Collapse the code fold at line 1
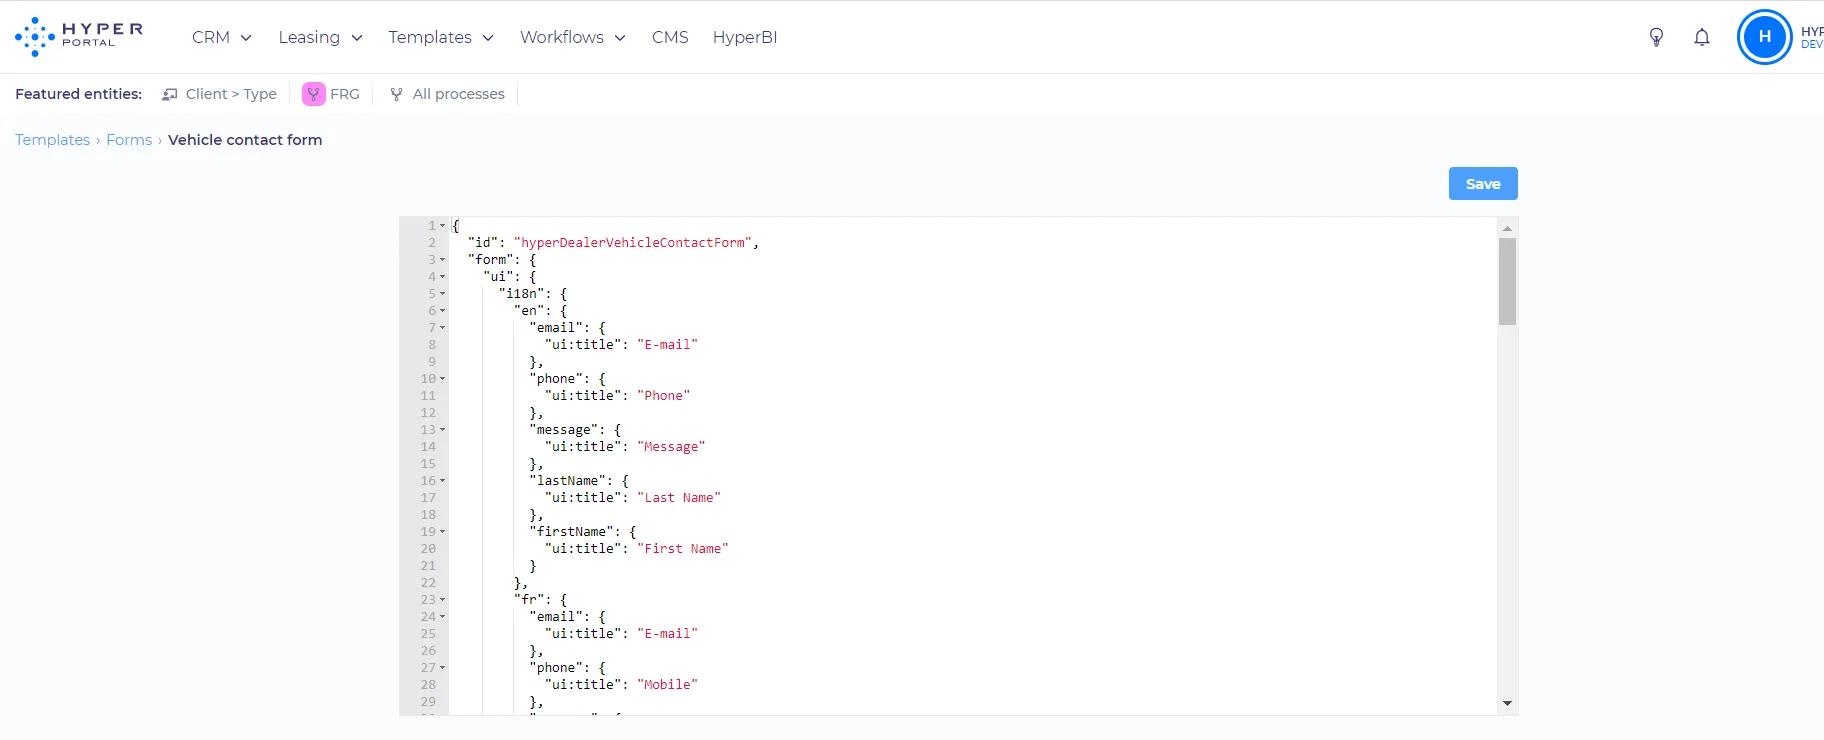The height and width of the screenshot is (740, 1824). click(443, 226)
